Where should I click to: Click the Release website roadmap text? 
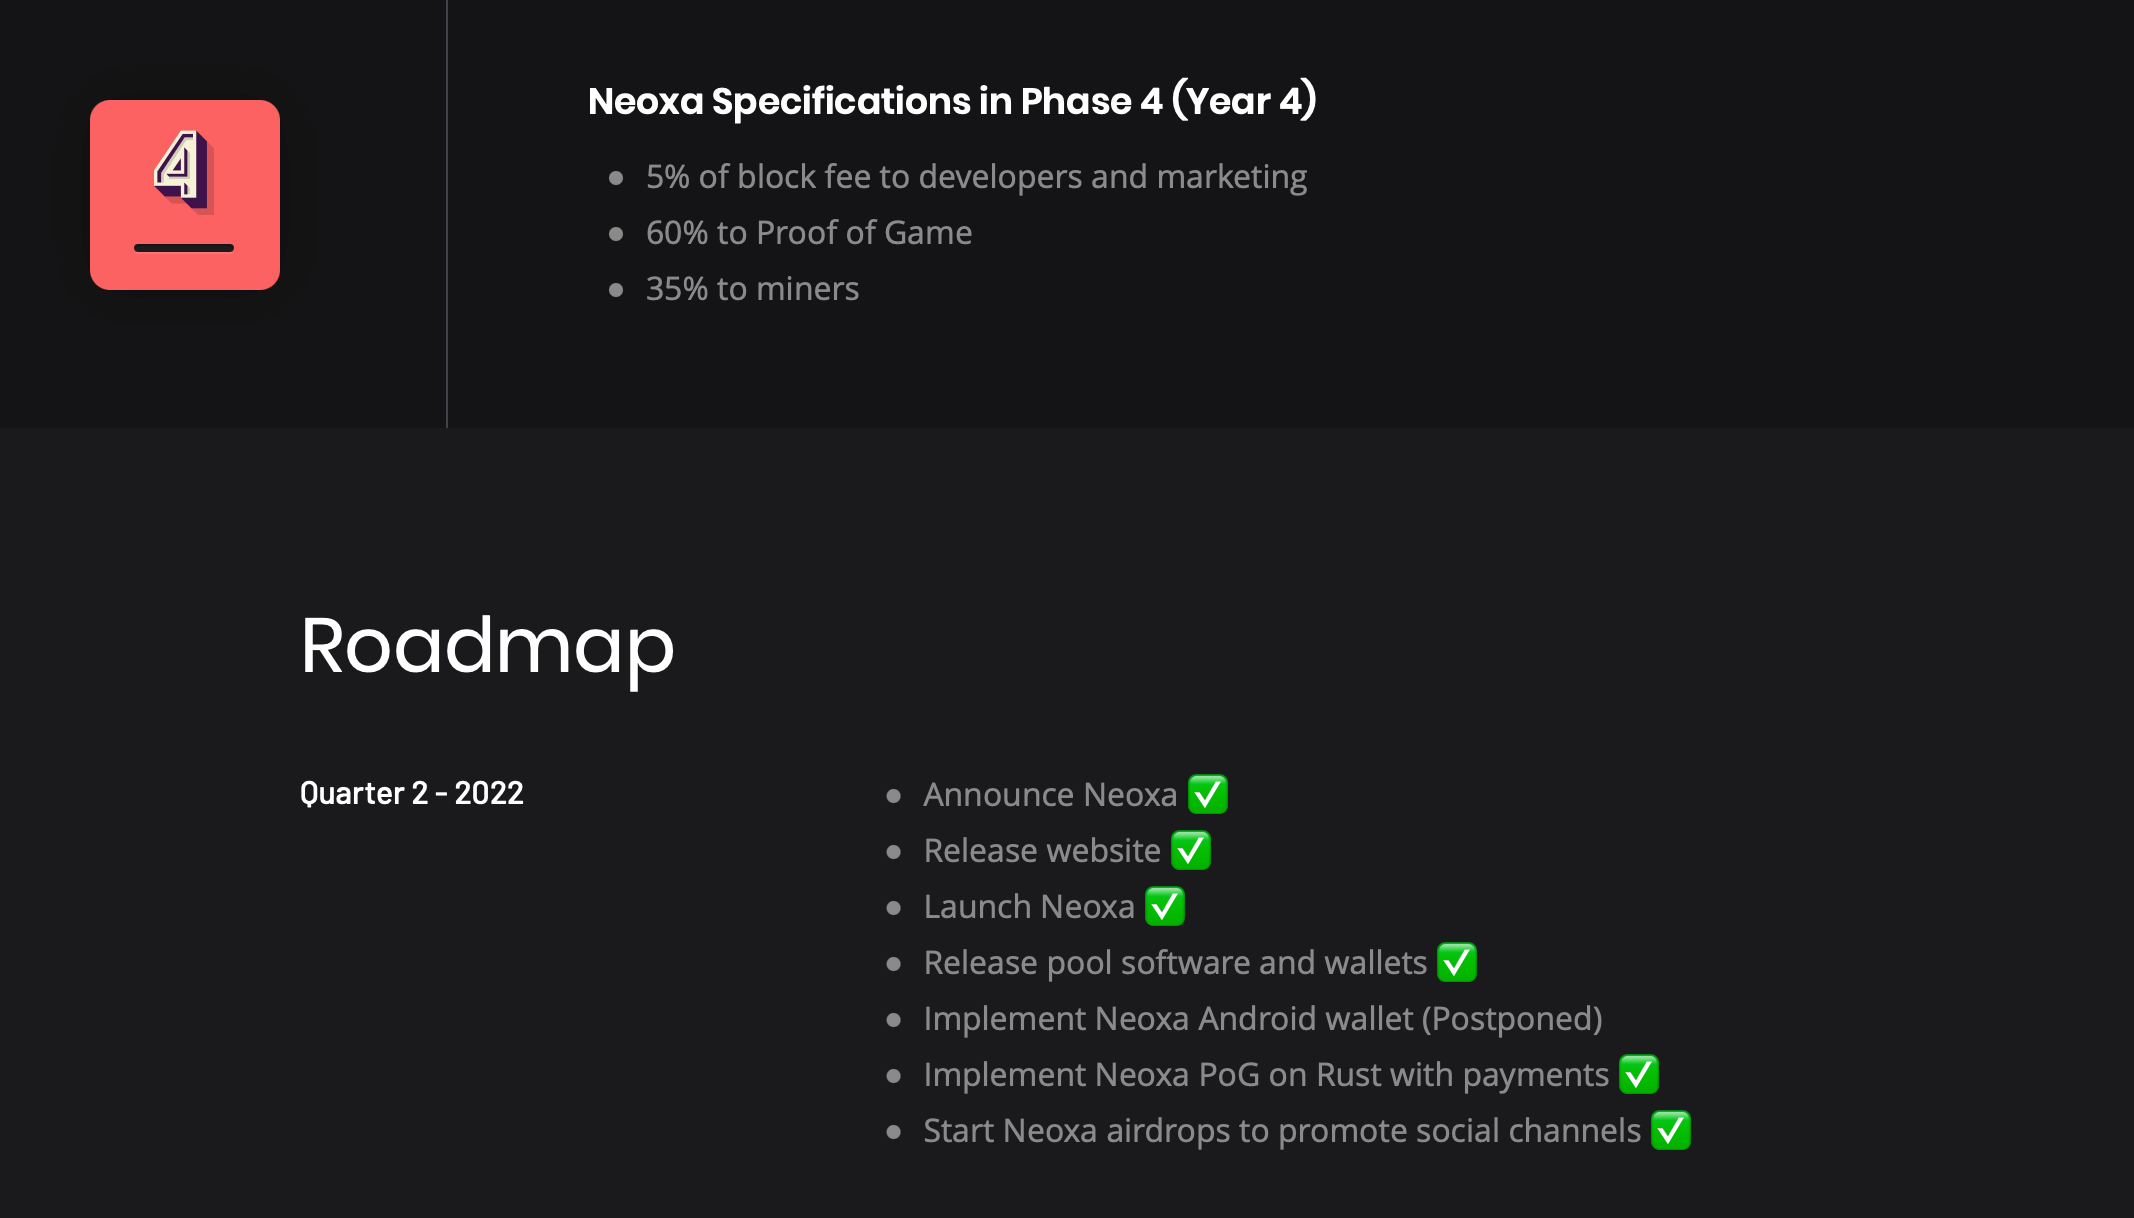[x=1041, y=851]
